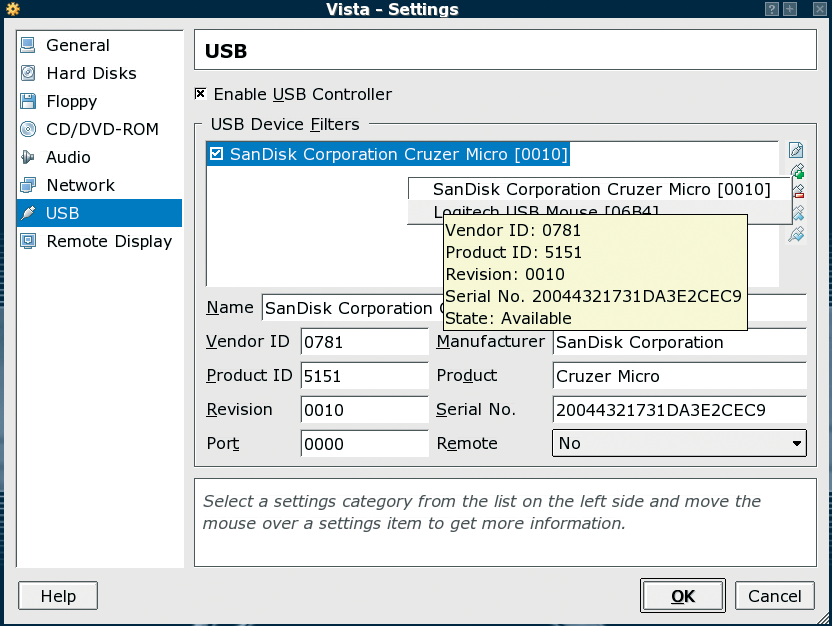Click the Maximize window button in title bar
This screenshot has width=832, height=626.
pos(790,8)
